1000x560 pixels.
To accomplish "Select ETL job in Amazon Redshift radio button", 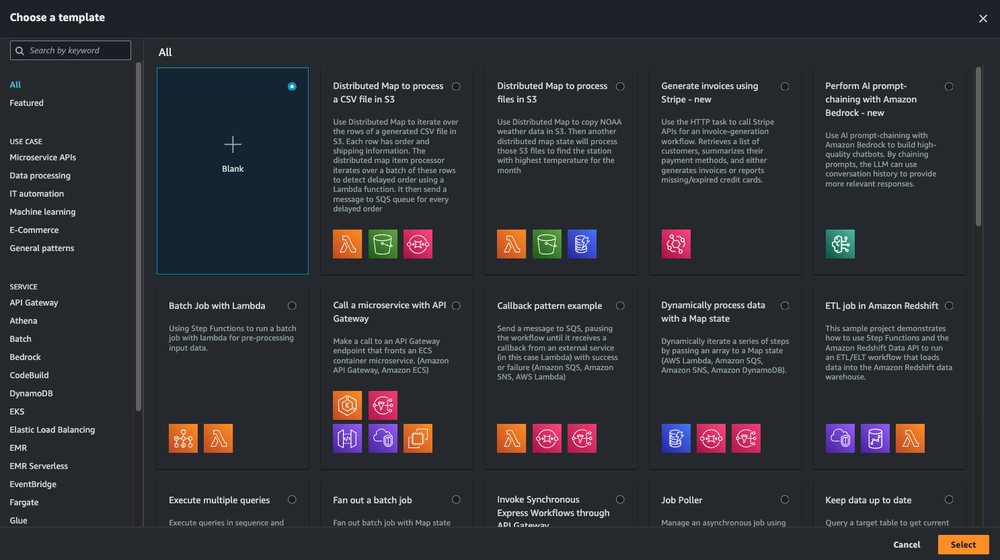I will click(949, 306).
